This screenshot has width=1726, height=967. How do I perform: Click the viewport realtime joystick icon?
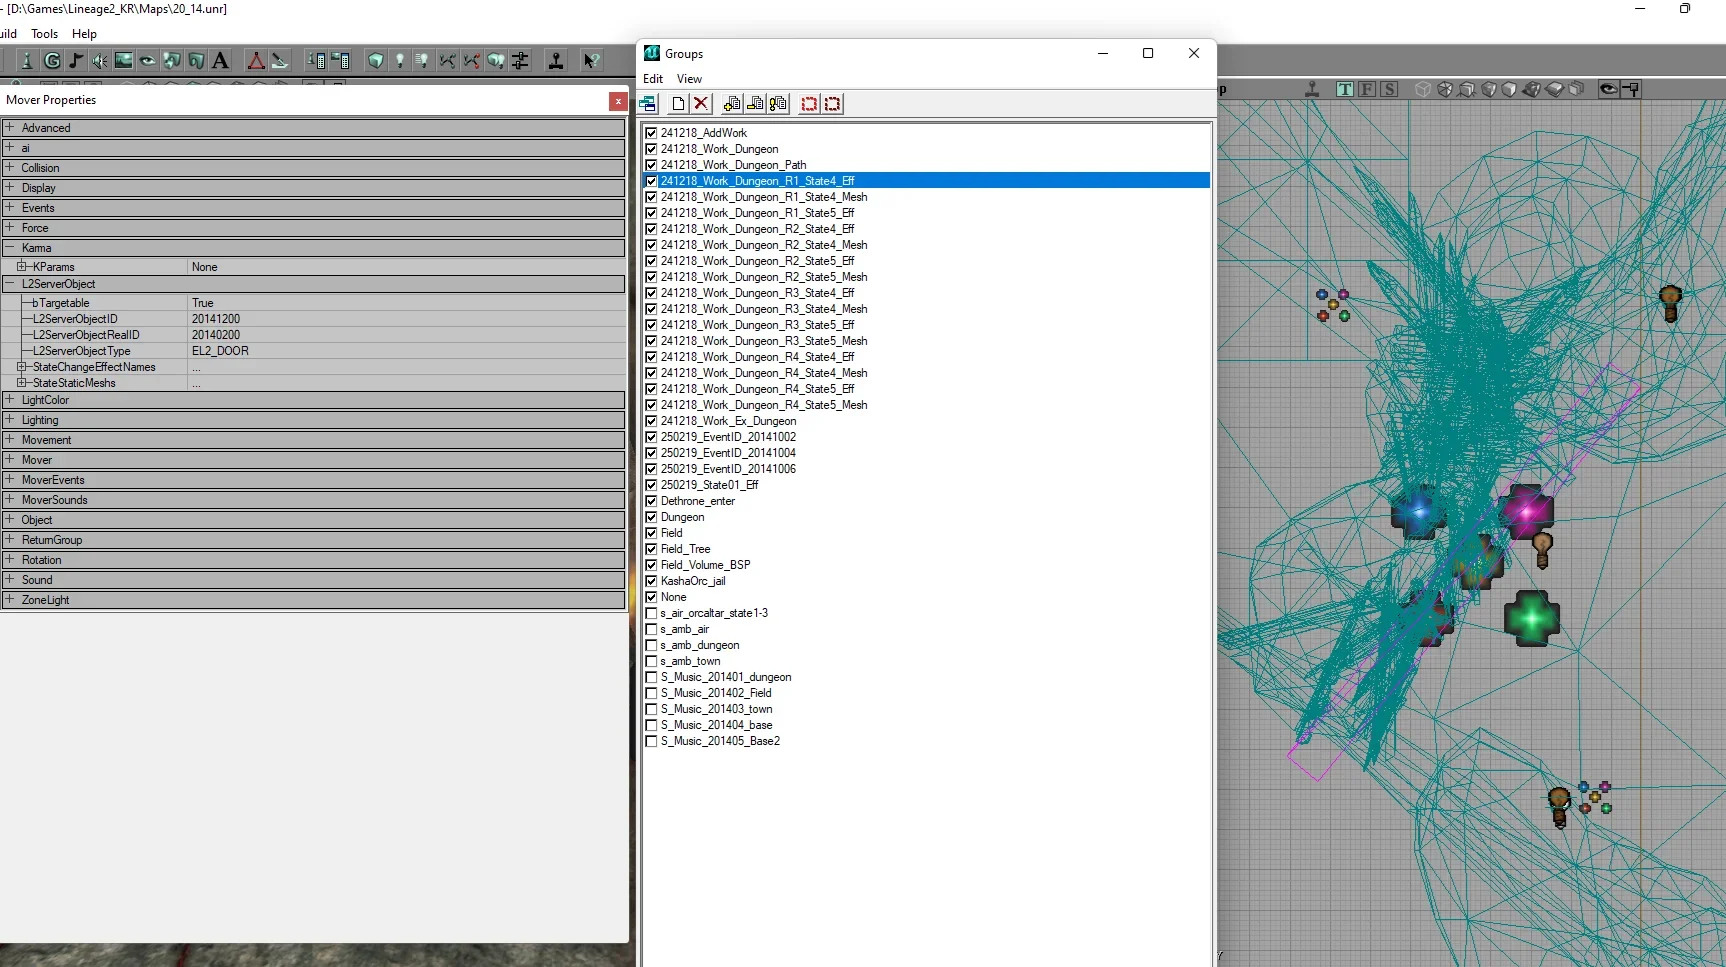(x=1312, y=90)
